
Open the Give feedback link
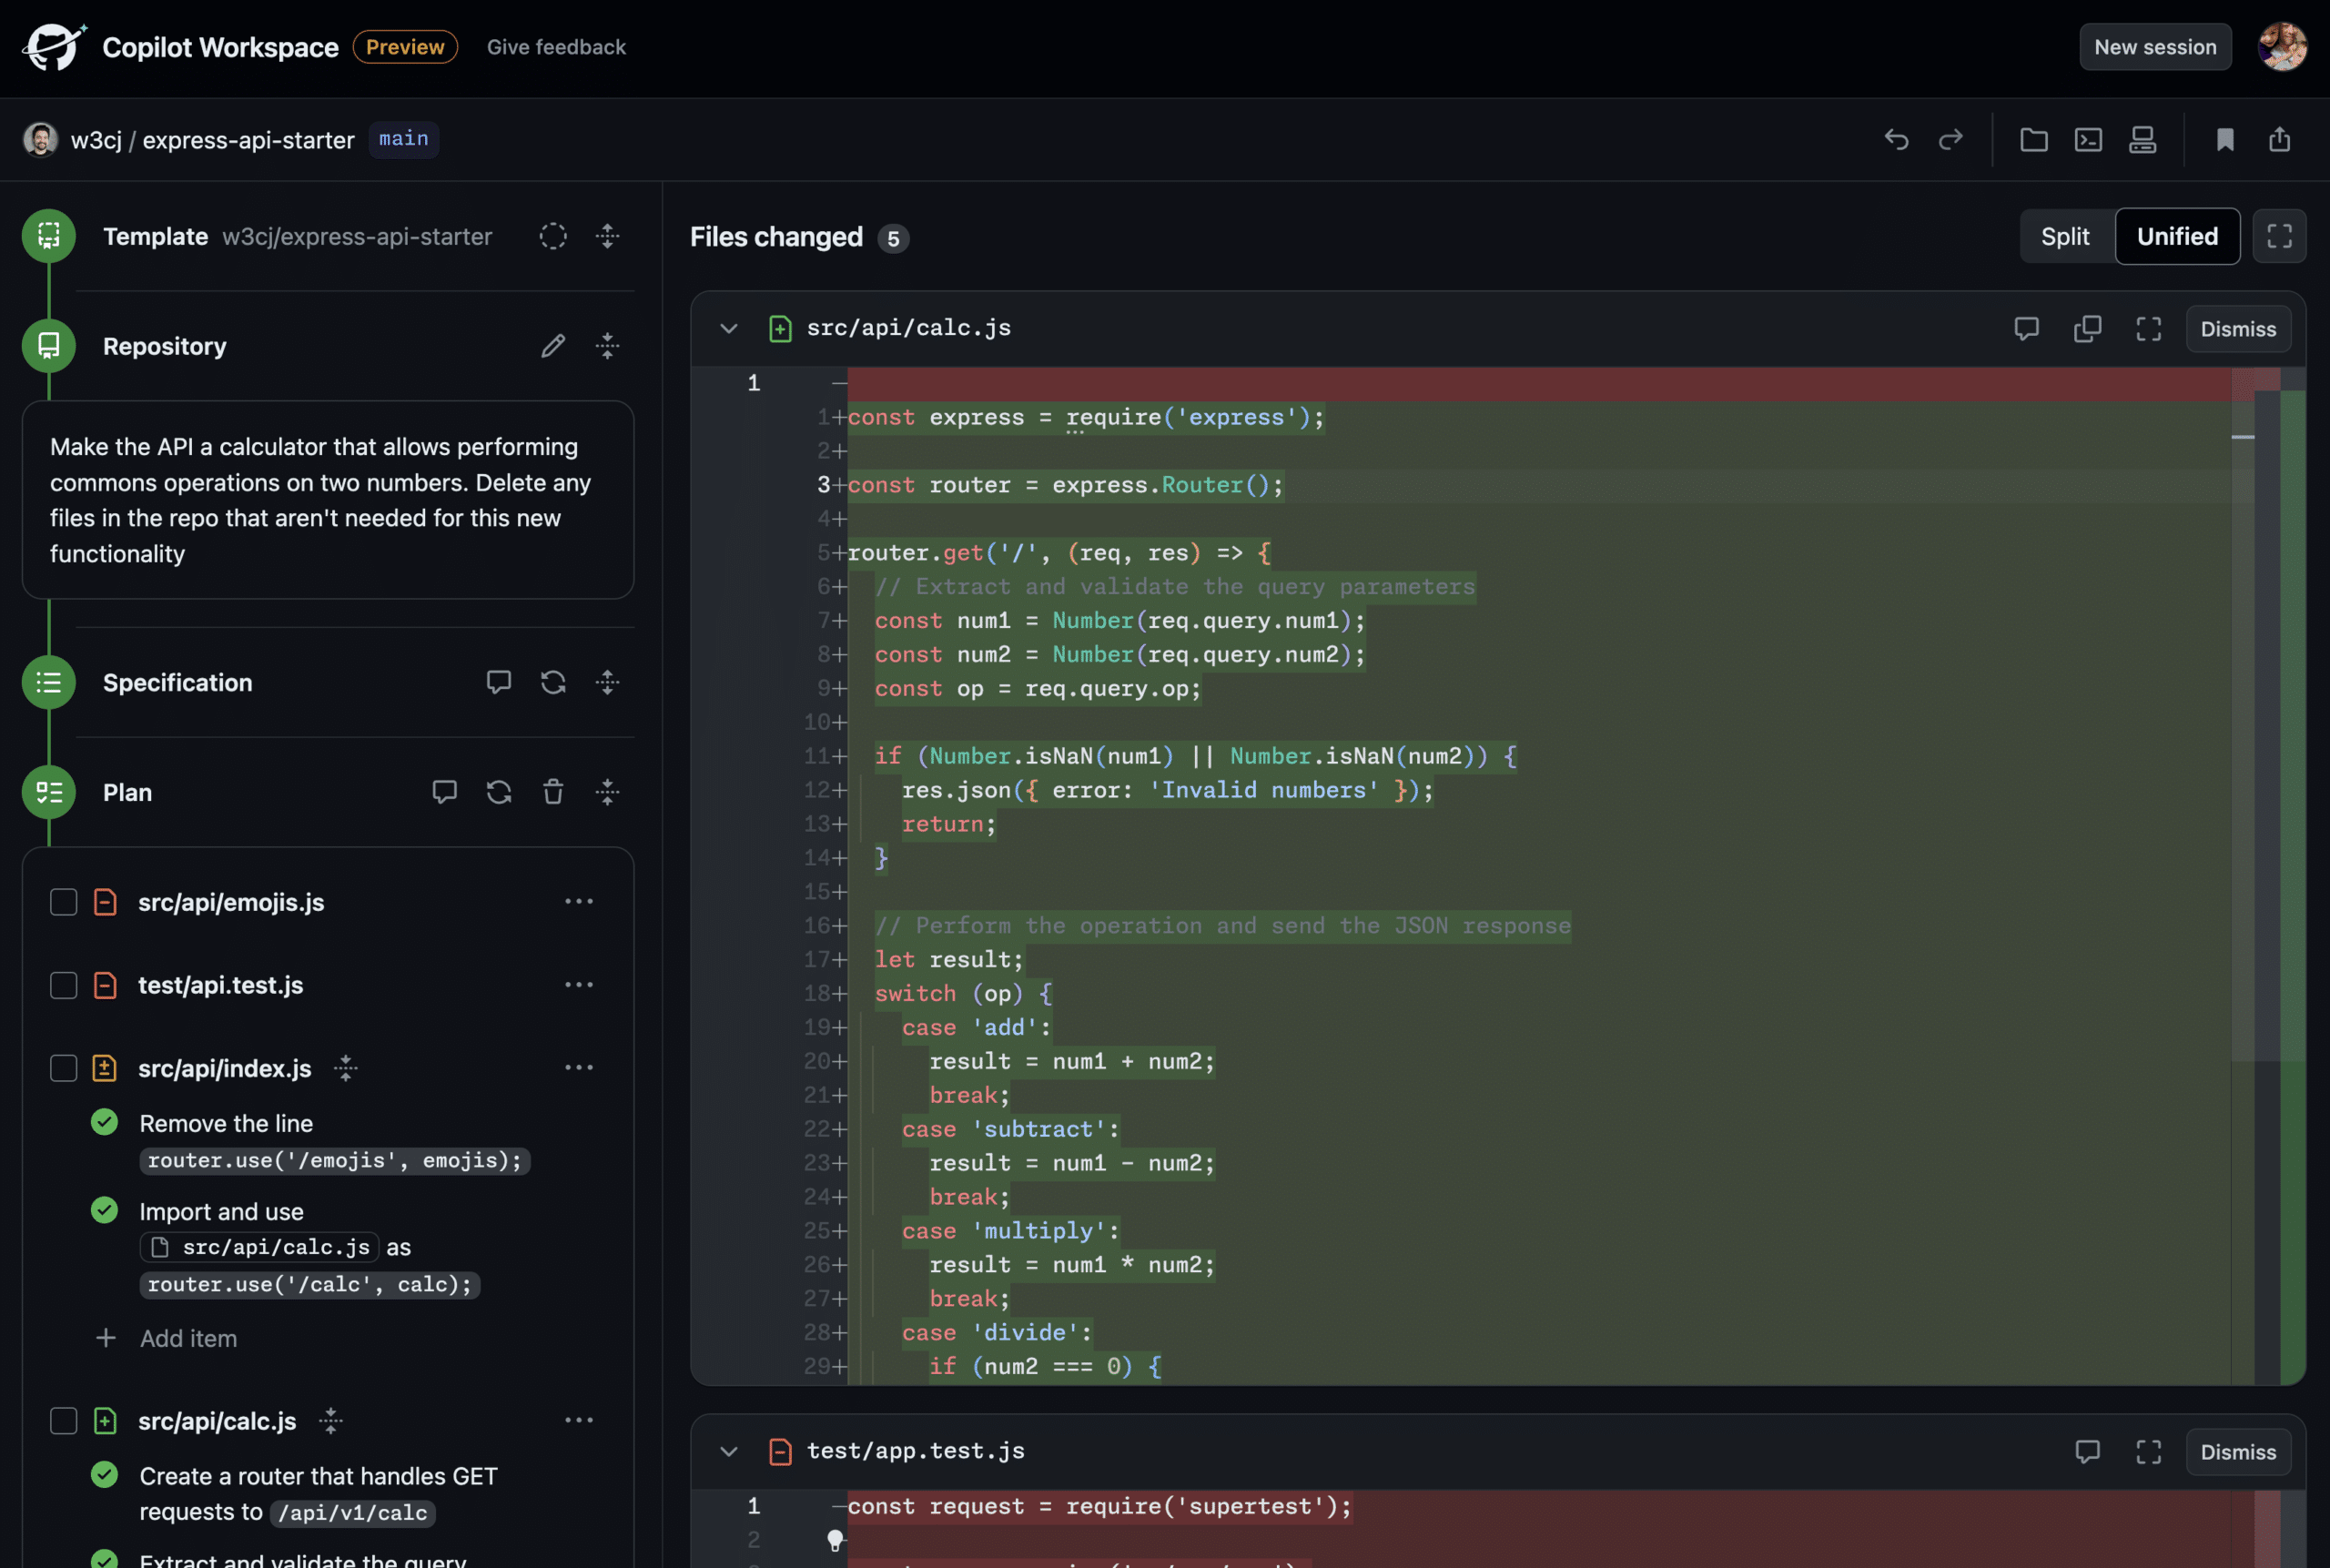click(x=556, y=47)
